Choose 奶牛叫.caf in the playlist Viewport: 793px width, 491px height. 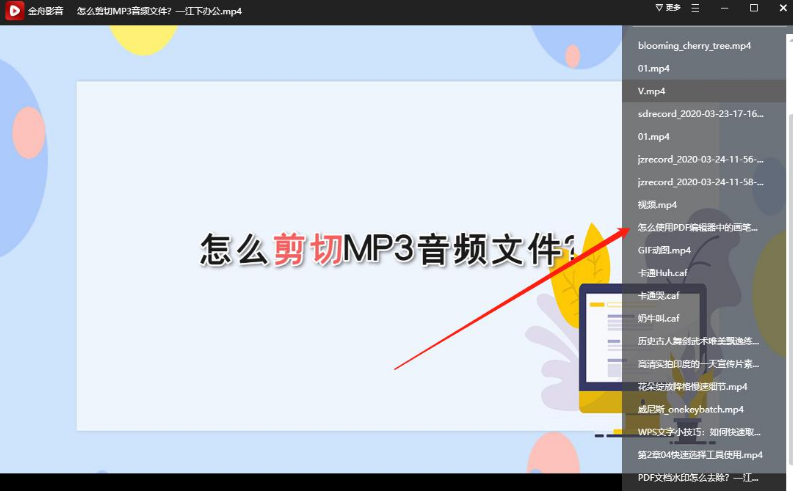pyautogui.click(x=658, y=318)
